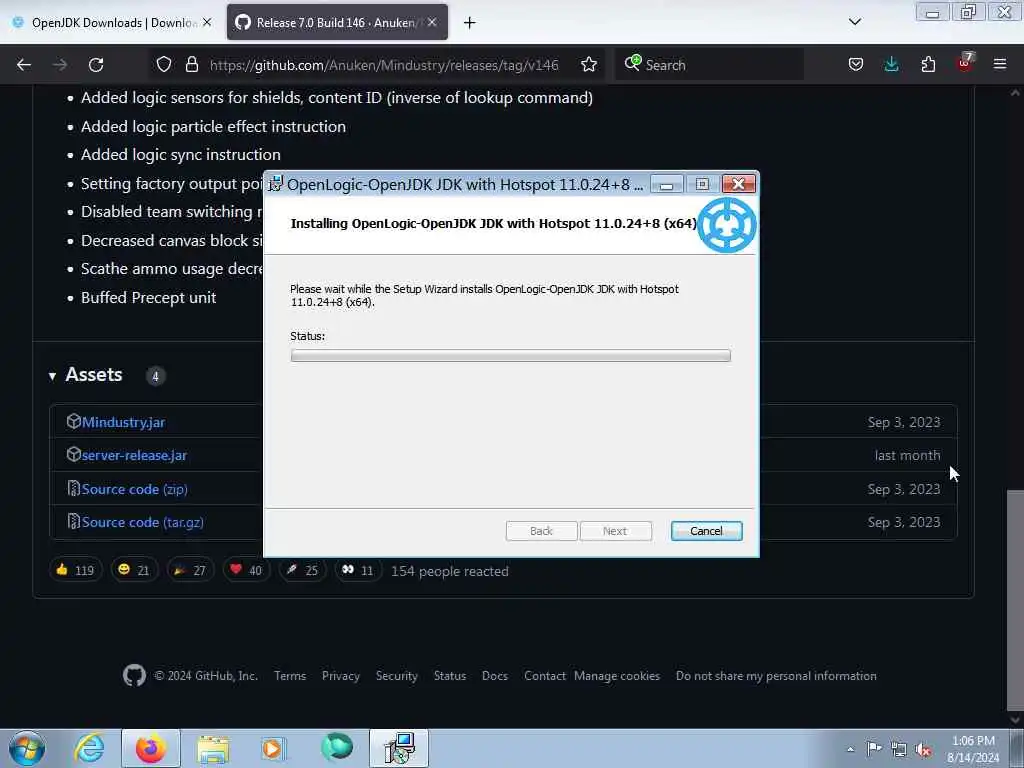Open Do not share my personal information
The width and height of the screenshot is (1024, 768).
tap(776, 676)
